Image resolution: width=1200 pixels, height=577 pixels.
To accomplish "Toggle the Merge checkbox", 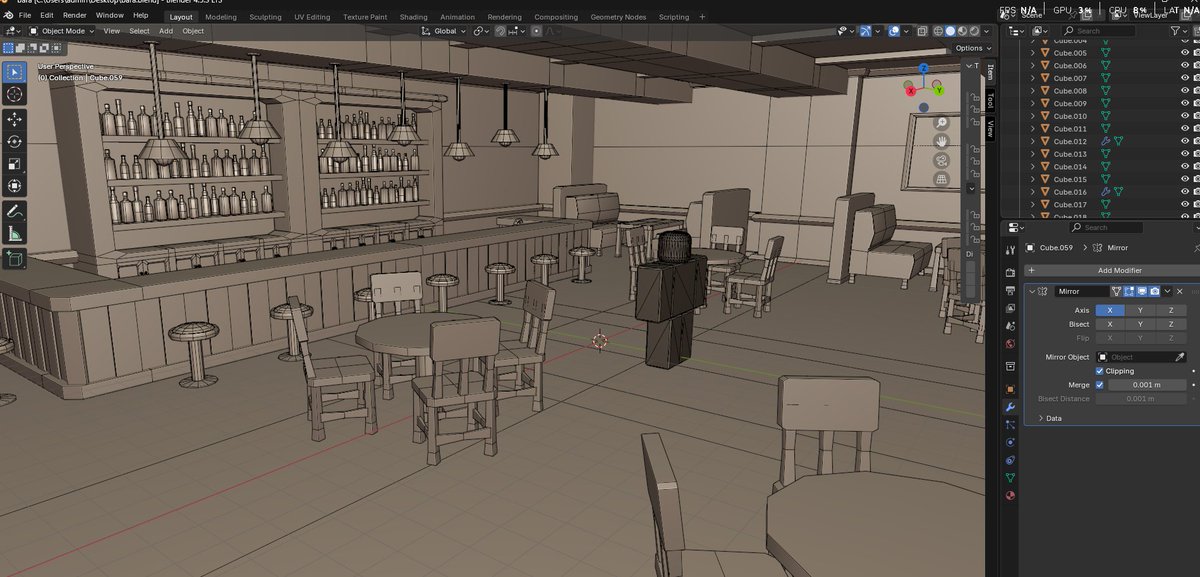I will pos(1100,385).
